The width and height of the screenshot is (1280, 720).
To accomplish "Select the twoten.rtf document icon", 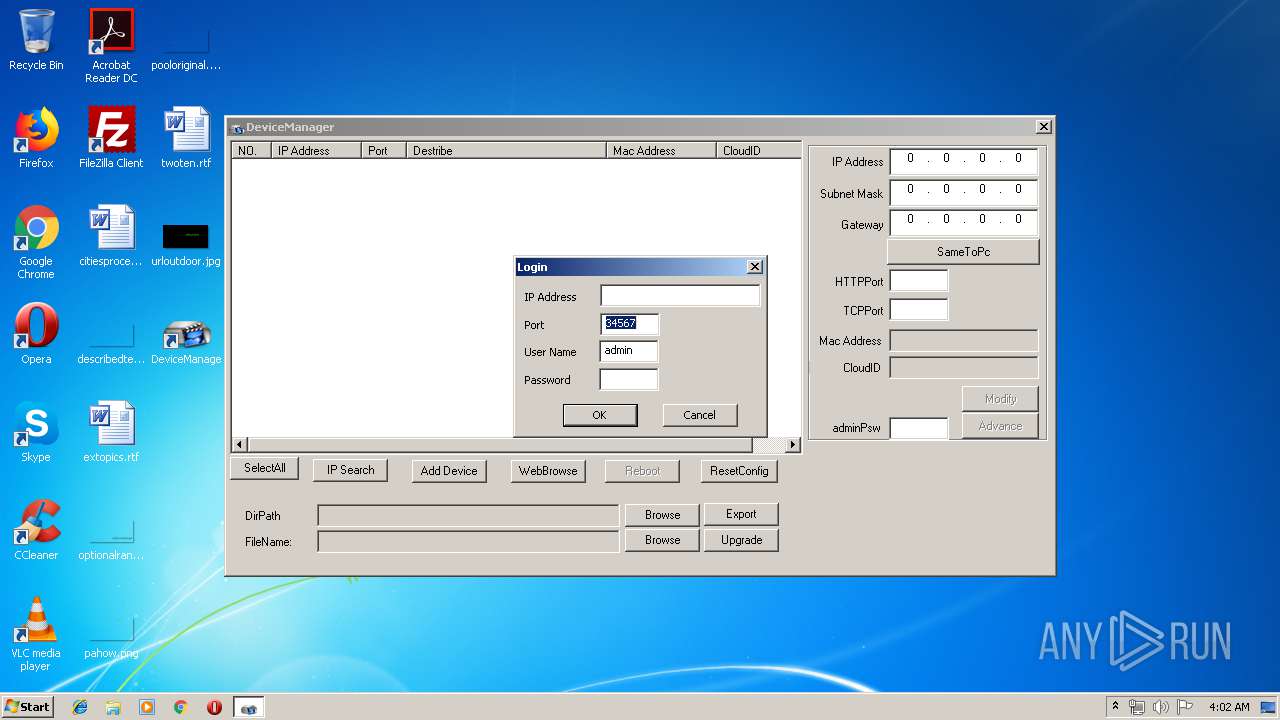I will (186, 138).
